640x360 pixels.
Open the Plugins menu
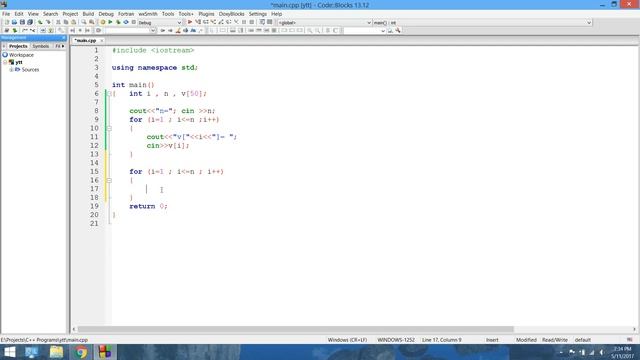pos(206,14)
